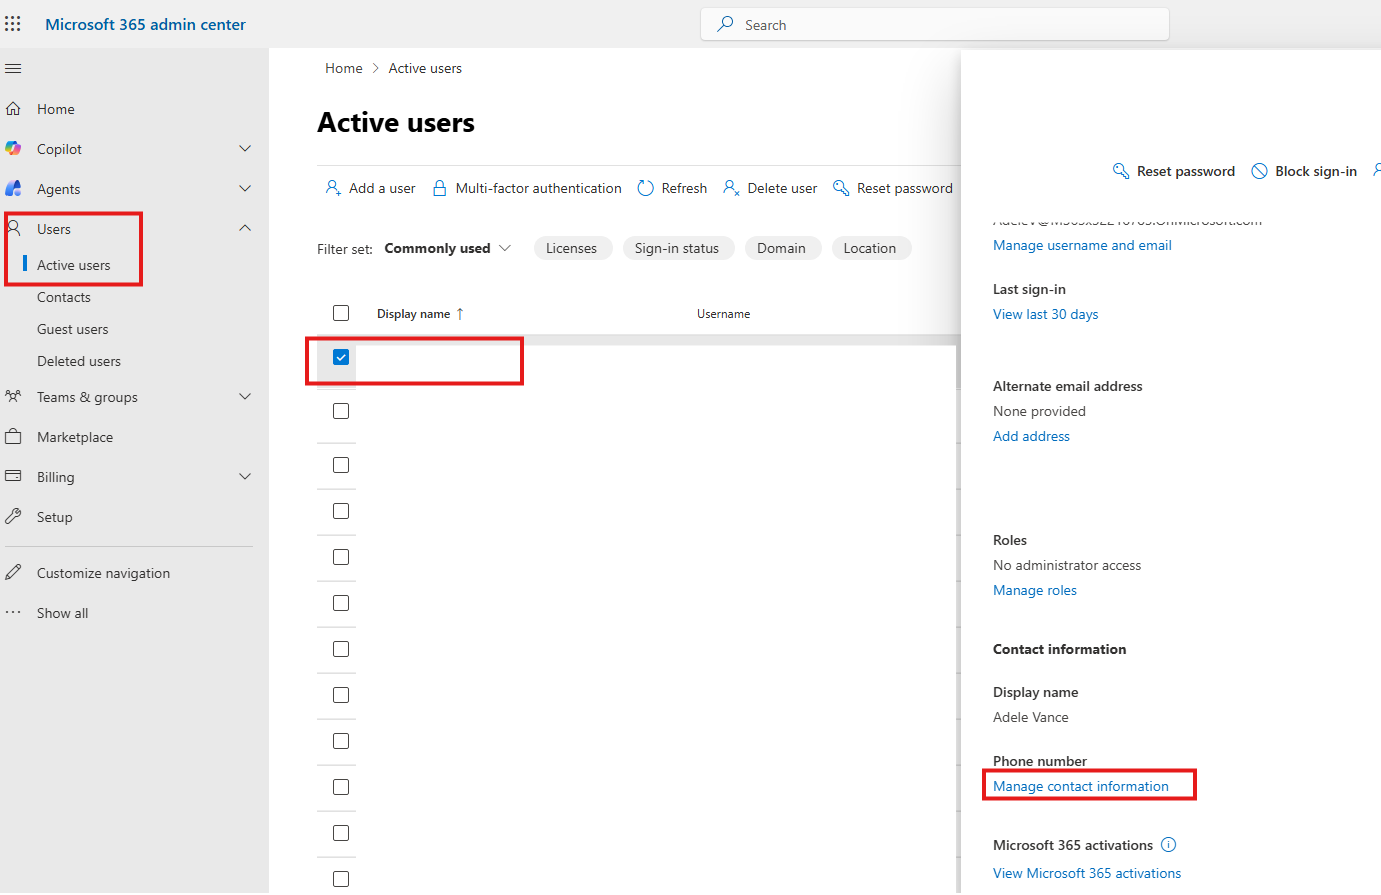Click Manage contact information link

pyautogui.click(x=1081, y=786)
